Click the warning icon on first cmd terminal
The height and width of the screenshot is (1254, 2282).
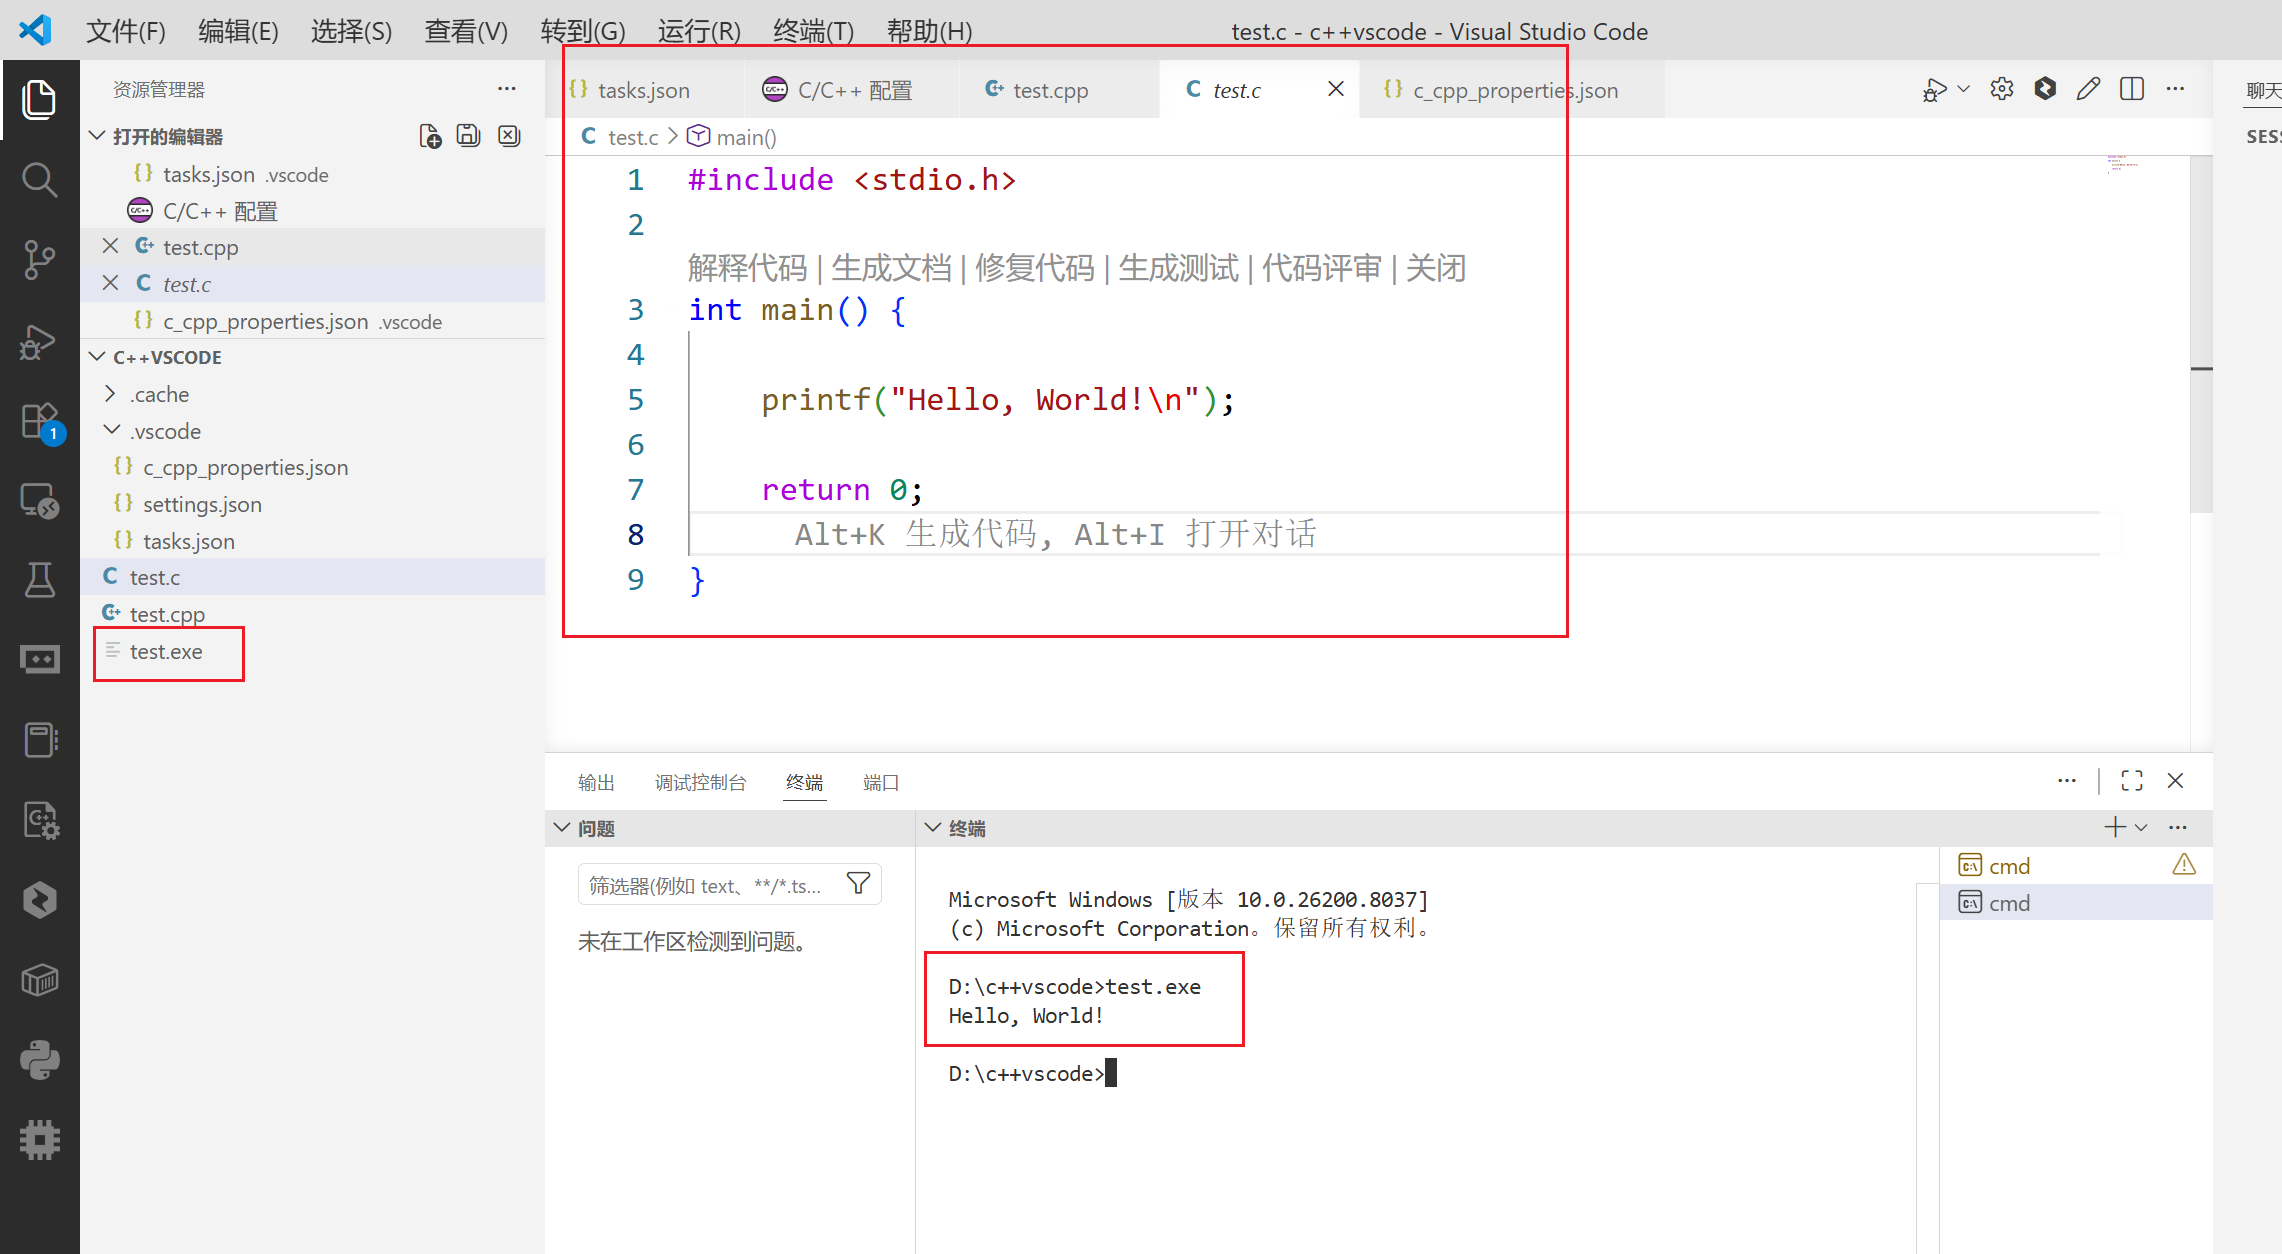coord(2184,865)
